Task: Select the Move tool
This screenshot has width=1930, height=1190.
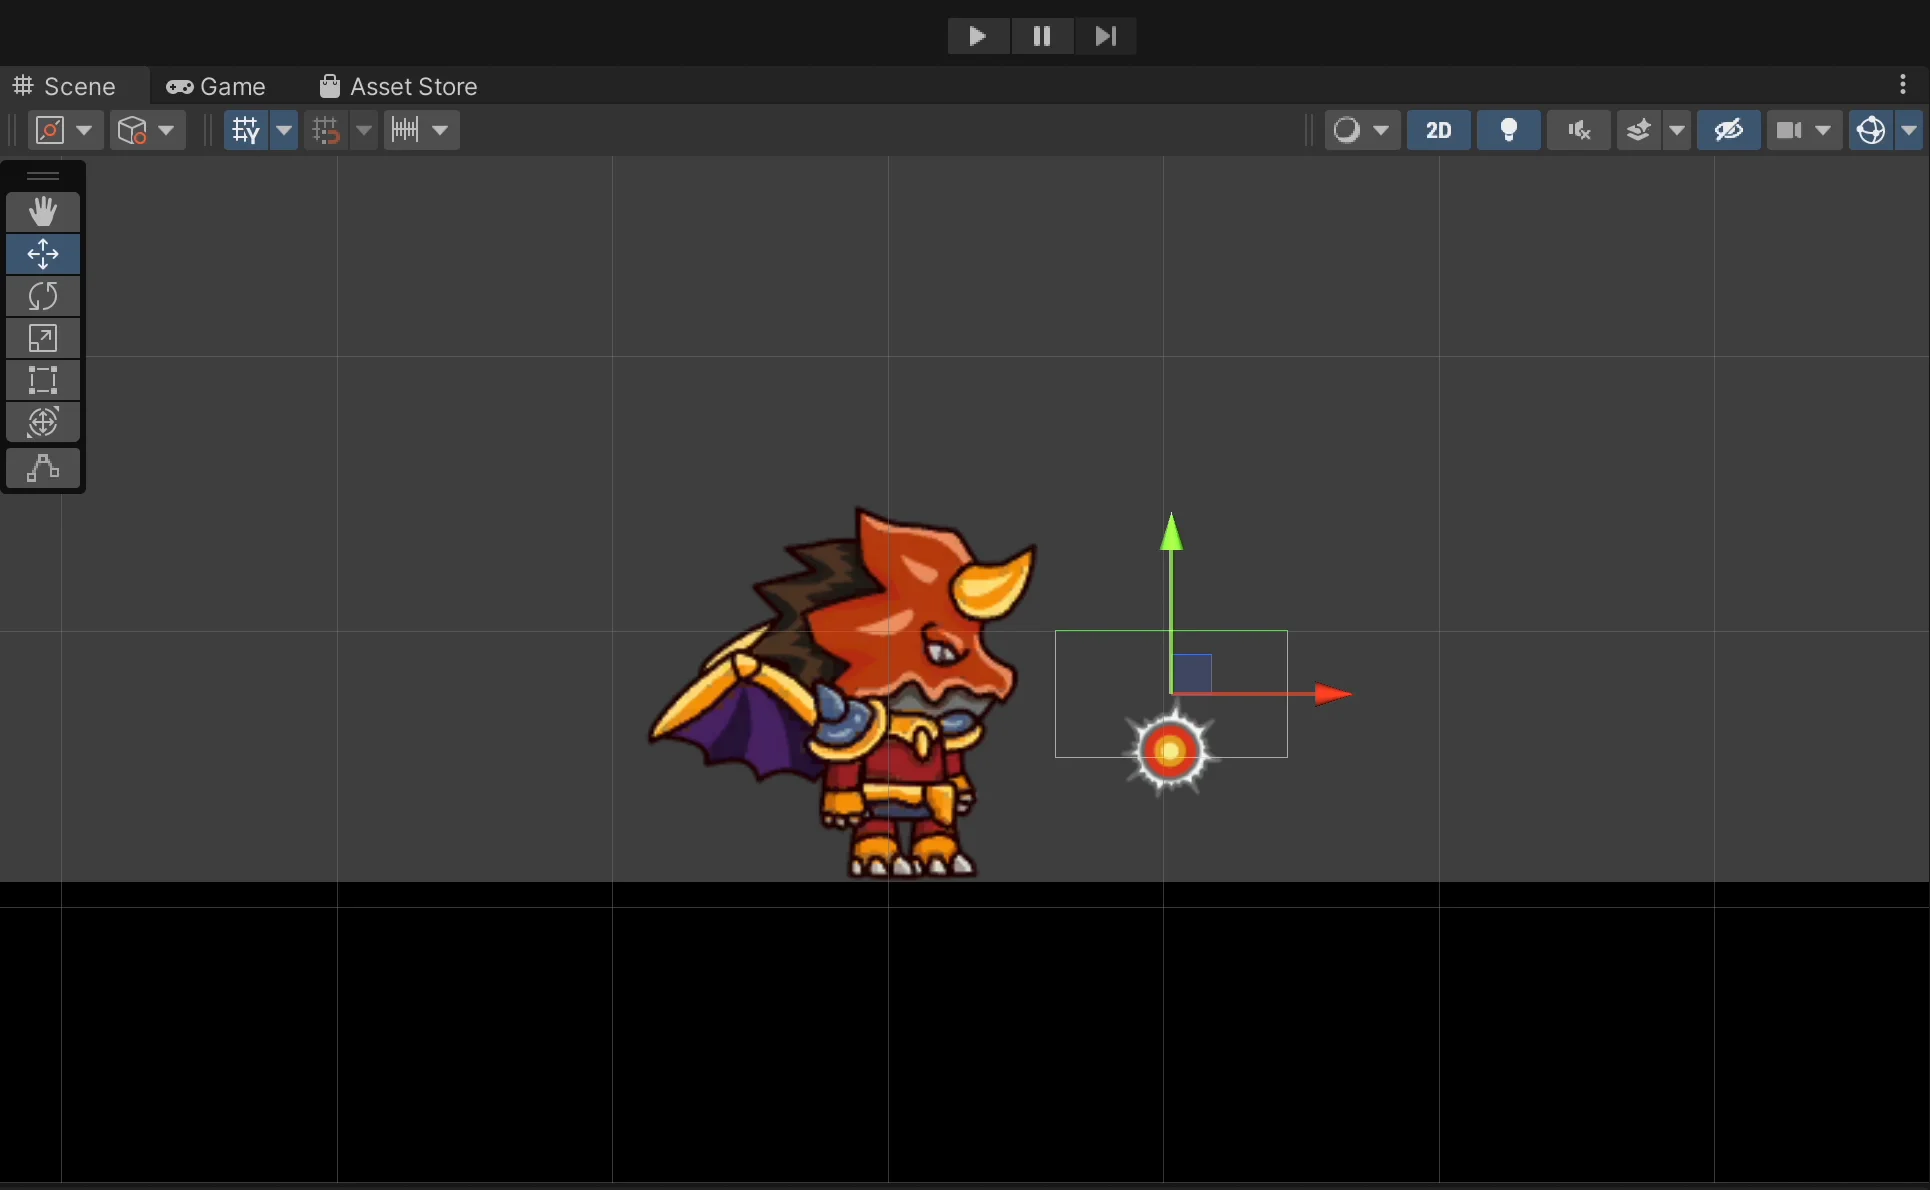Action: click(x=44, y=254)
